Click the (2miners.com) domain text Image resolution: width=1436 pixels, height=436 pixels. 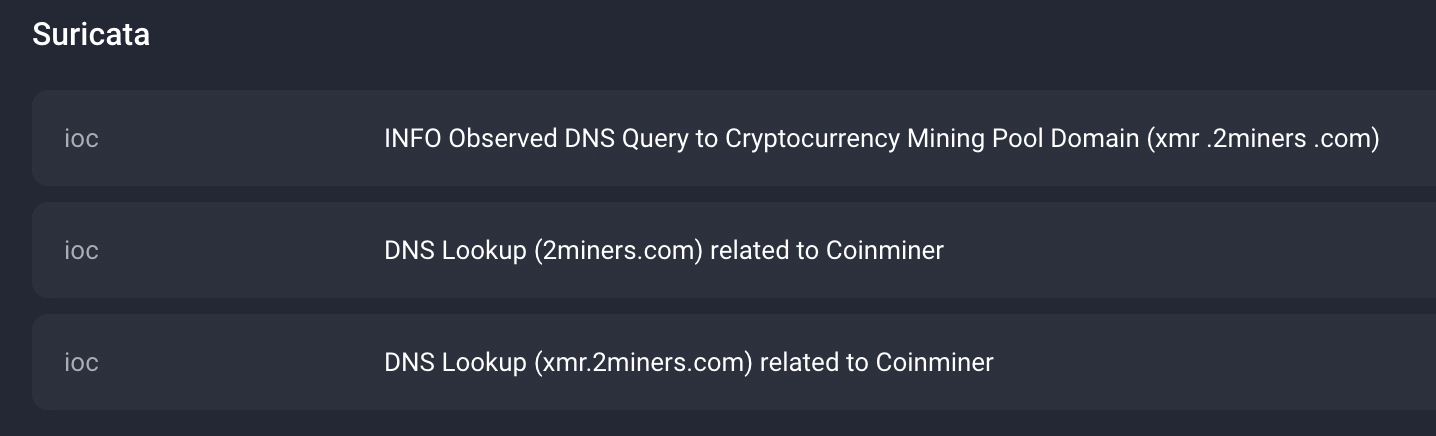click(618, 250)
